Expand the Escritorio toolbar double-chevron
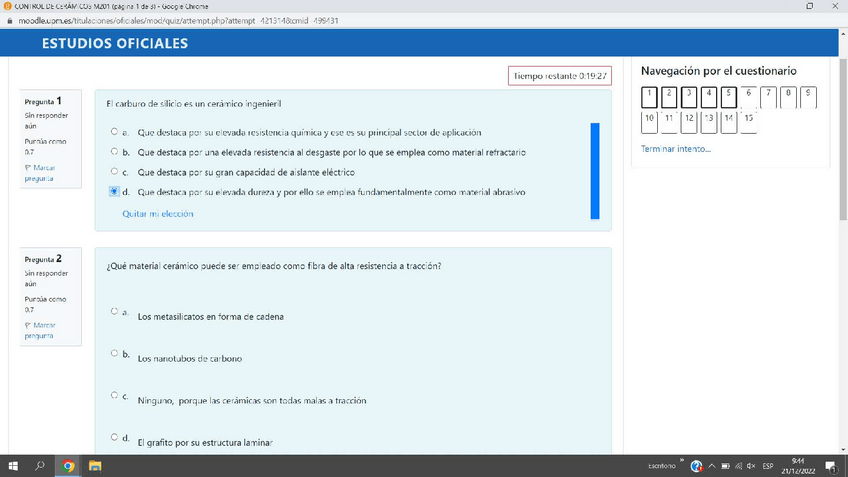The height and width of the screenshot is (477, 848). 682,462
